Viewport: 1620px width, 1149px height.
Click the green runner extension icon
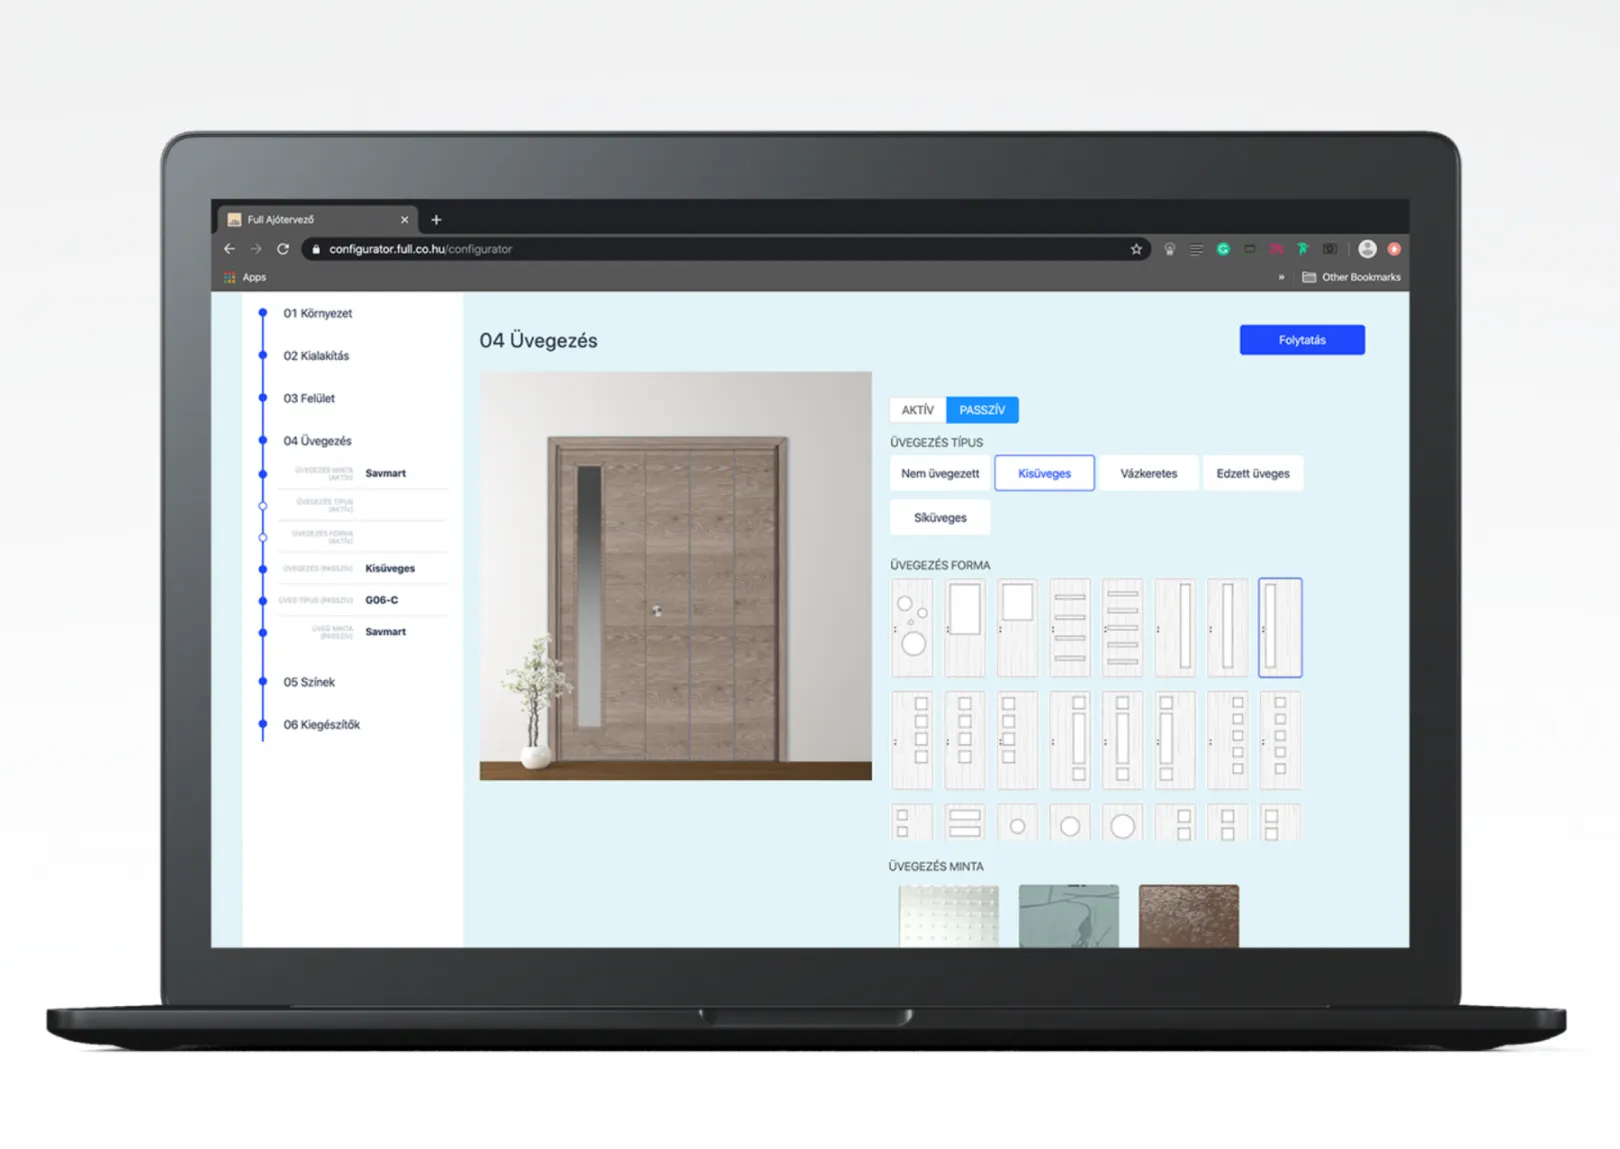click(x=1302, y=249)
